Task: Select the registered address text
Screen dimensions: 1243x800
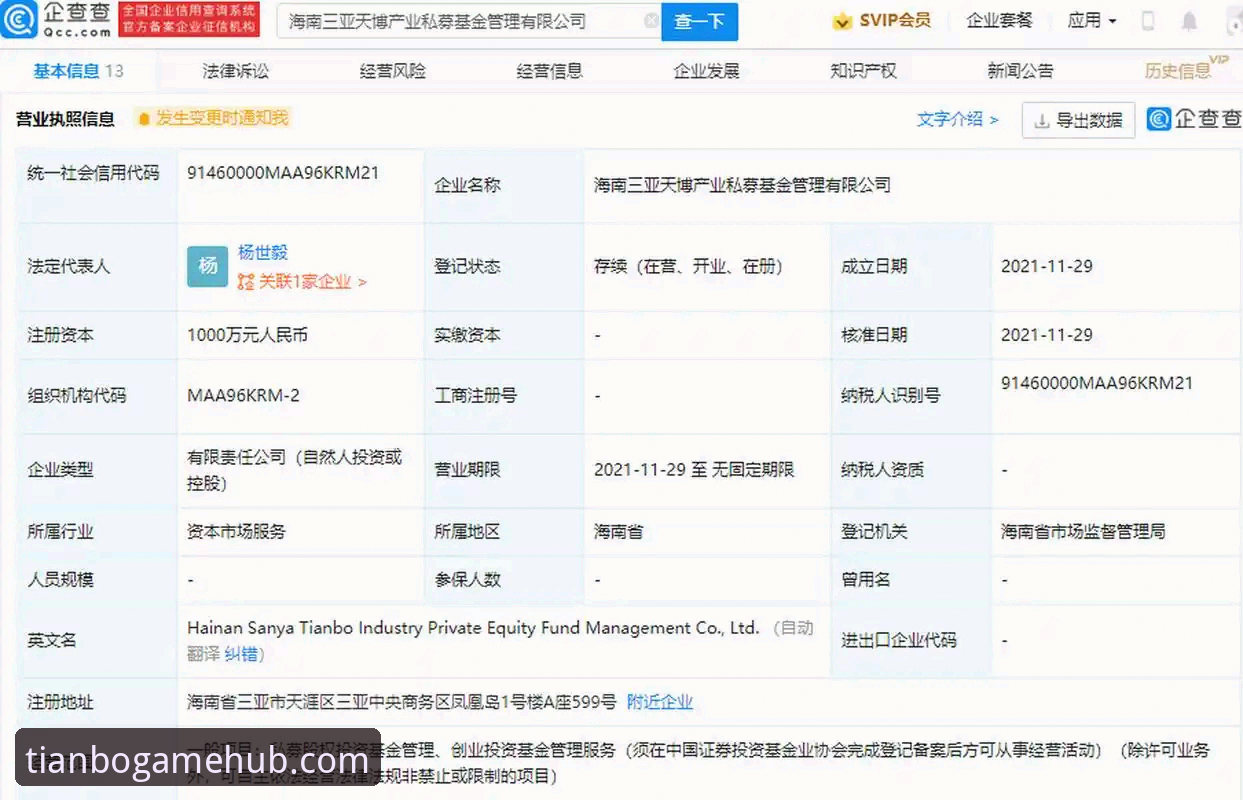Action: [x=402, y=703]
